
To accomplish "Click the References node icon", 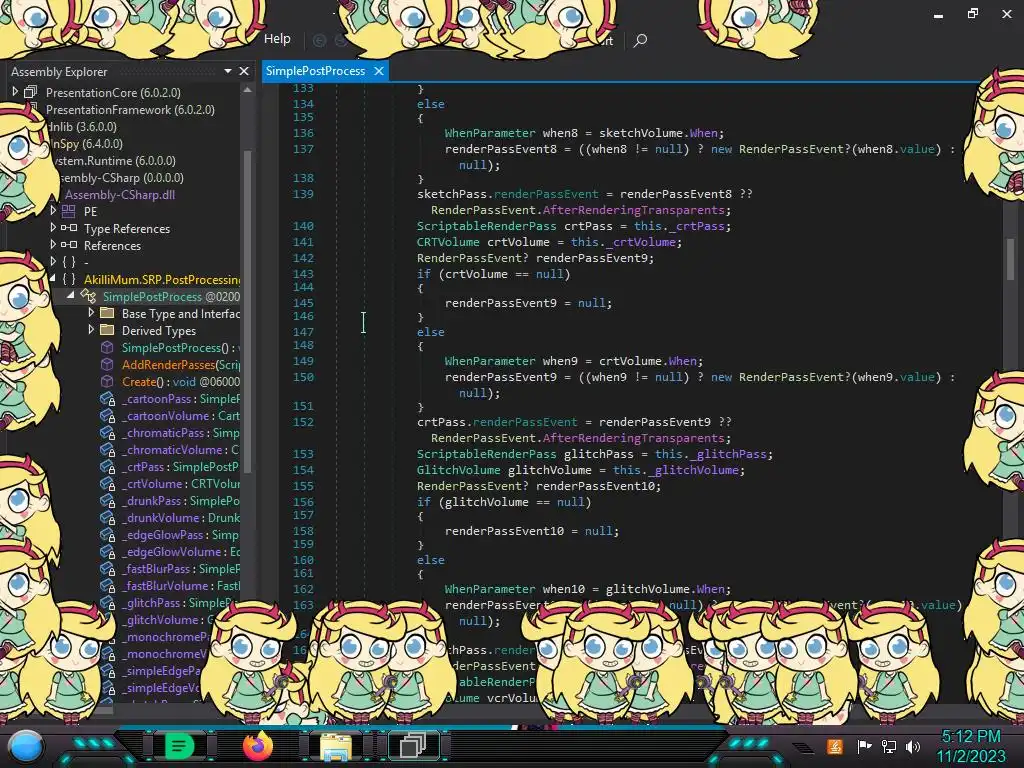I will coord(69,245).
